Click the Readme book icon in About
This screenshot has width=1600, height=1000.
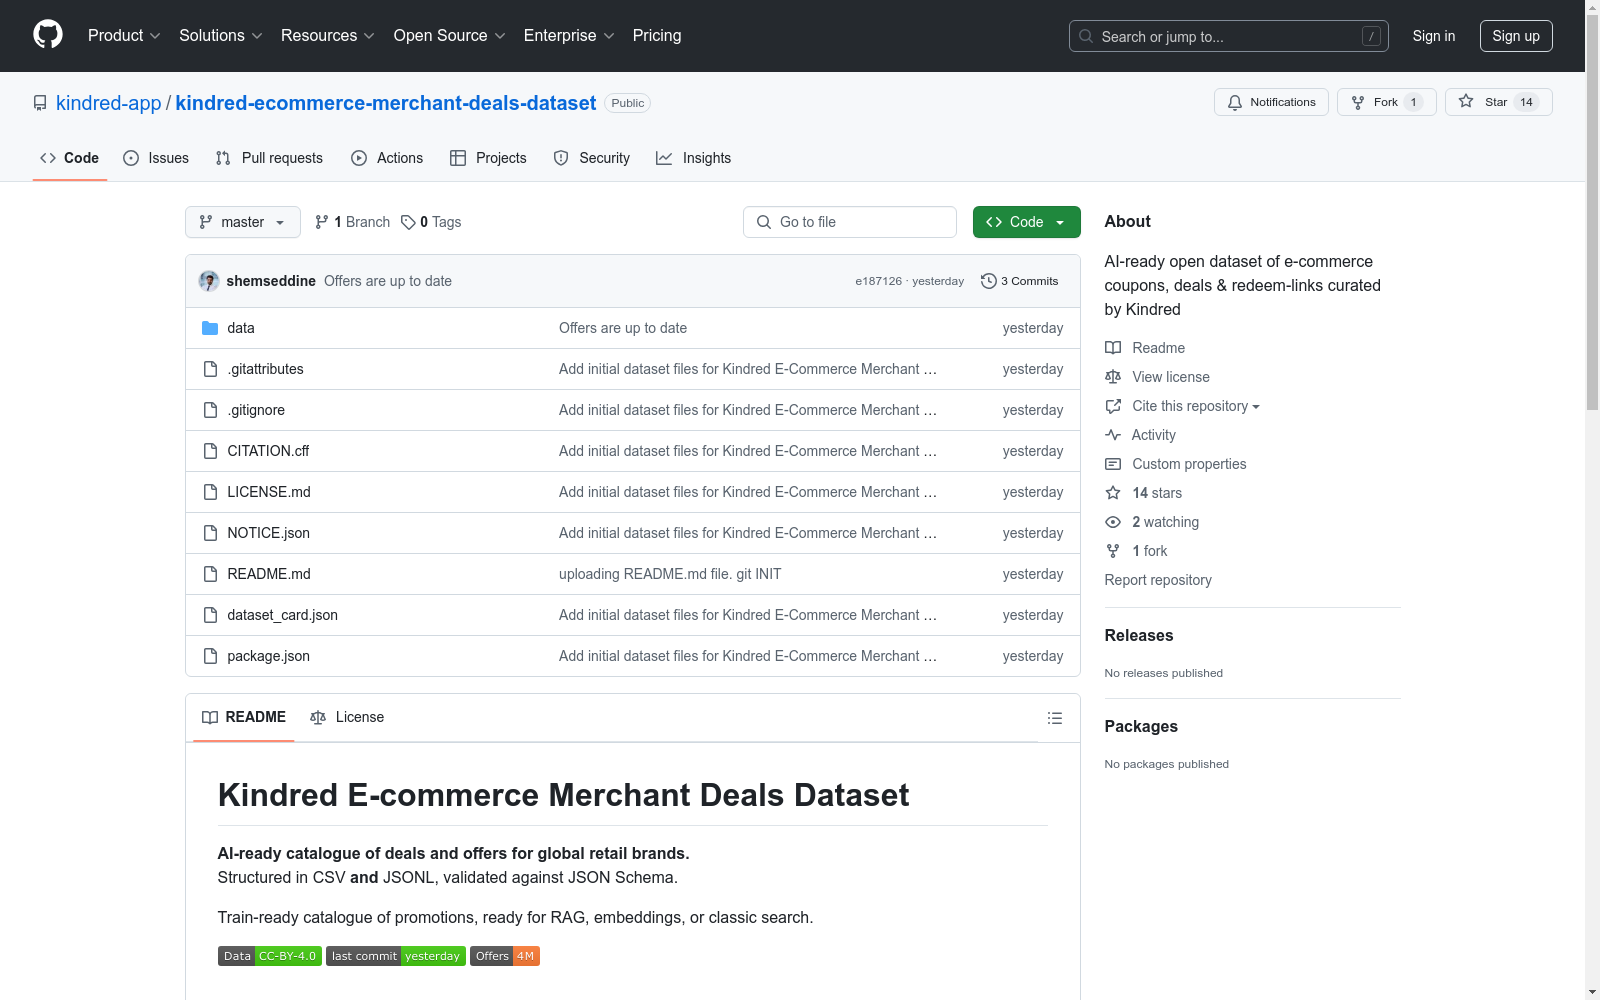click(1113, 348)
